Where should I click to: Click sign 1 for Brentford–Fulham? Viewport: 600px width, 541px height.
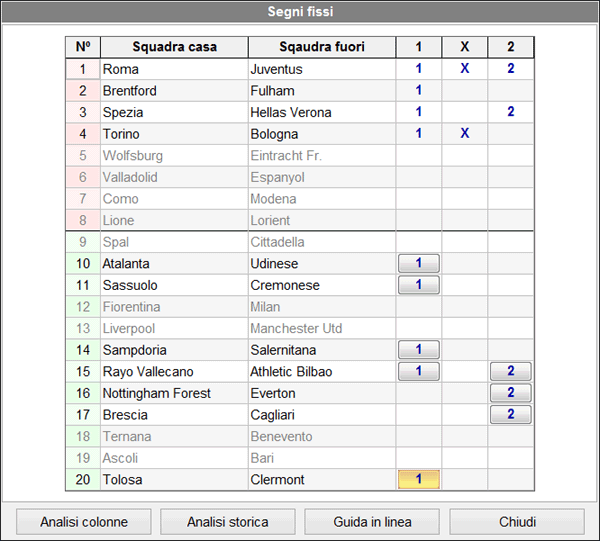coord(419,91)
